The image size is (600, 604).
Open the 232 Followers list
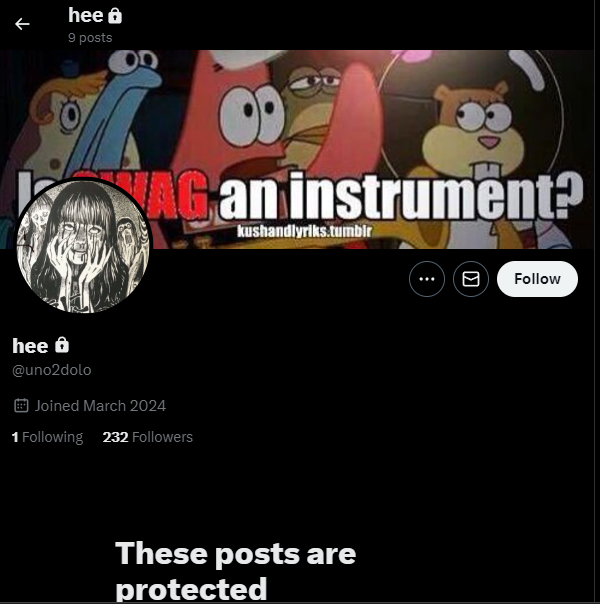147,437
